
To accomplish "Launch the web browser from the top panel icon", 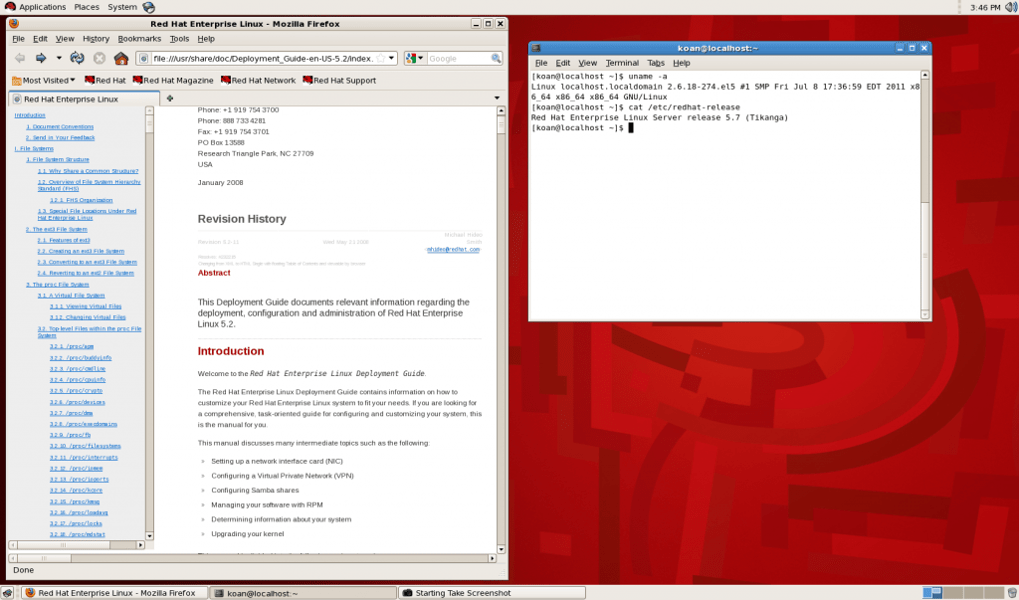I will [x=149, y=7].
